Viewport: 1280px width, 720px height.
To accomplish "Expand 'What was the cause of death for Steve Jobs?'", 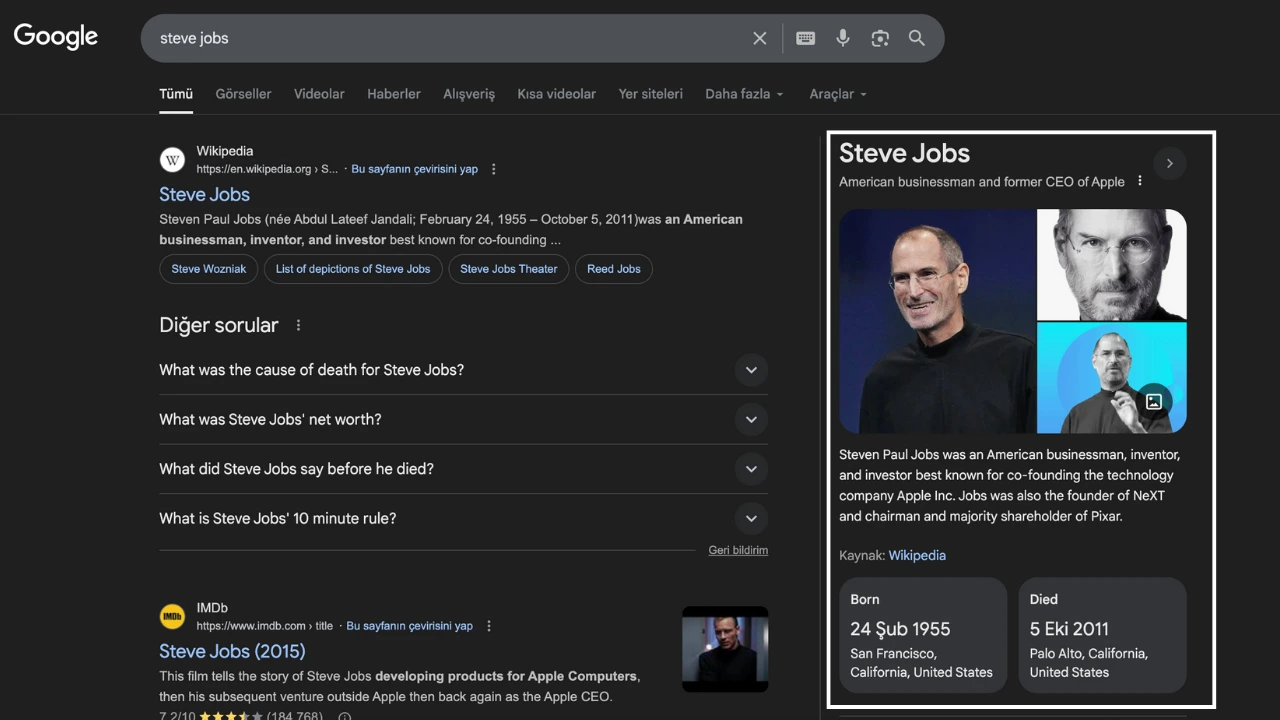I will pos(751,370).
